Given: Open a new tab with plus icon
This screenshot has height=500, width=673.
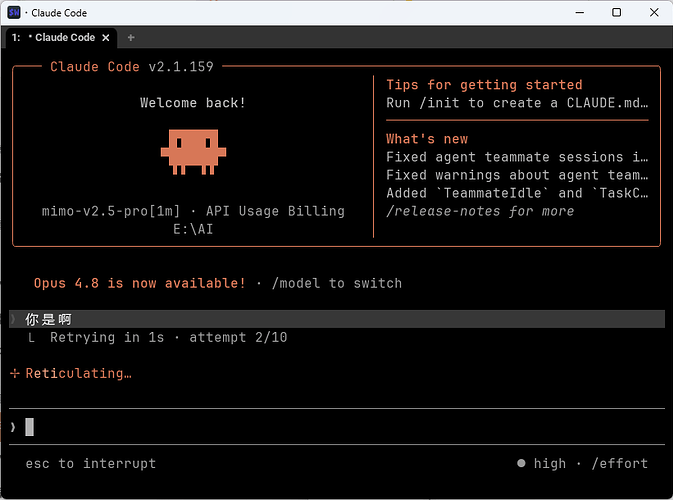Looking at the screenshot, I should click(x=131, y=38).
